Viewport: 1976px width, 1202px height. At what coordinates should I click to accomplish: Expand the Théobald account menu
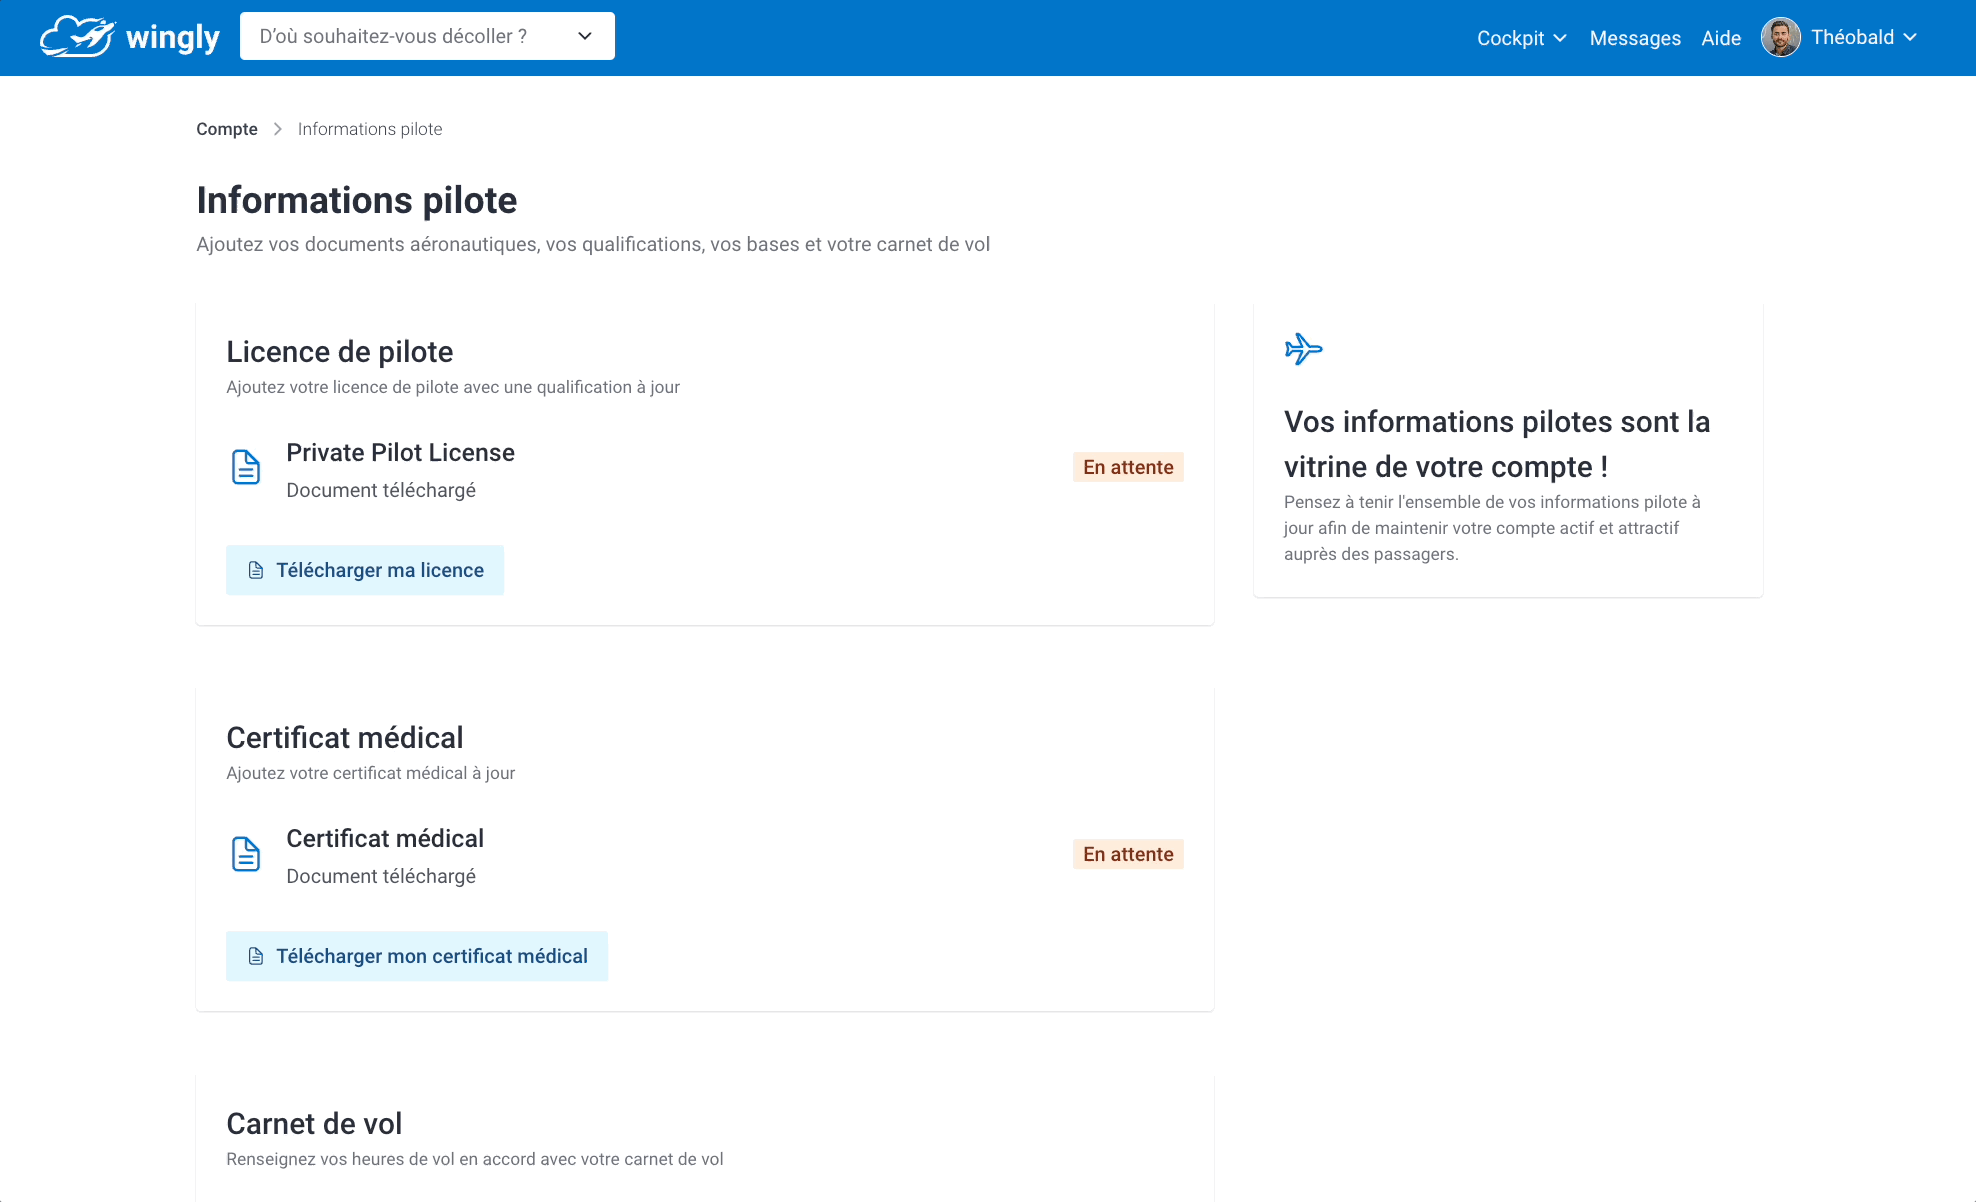pos(1864,37)
